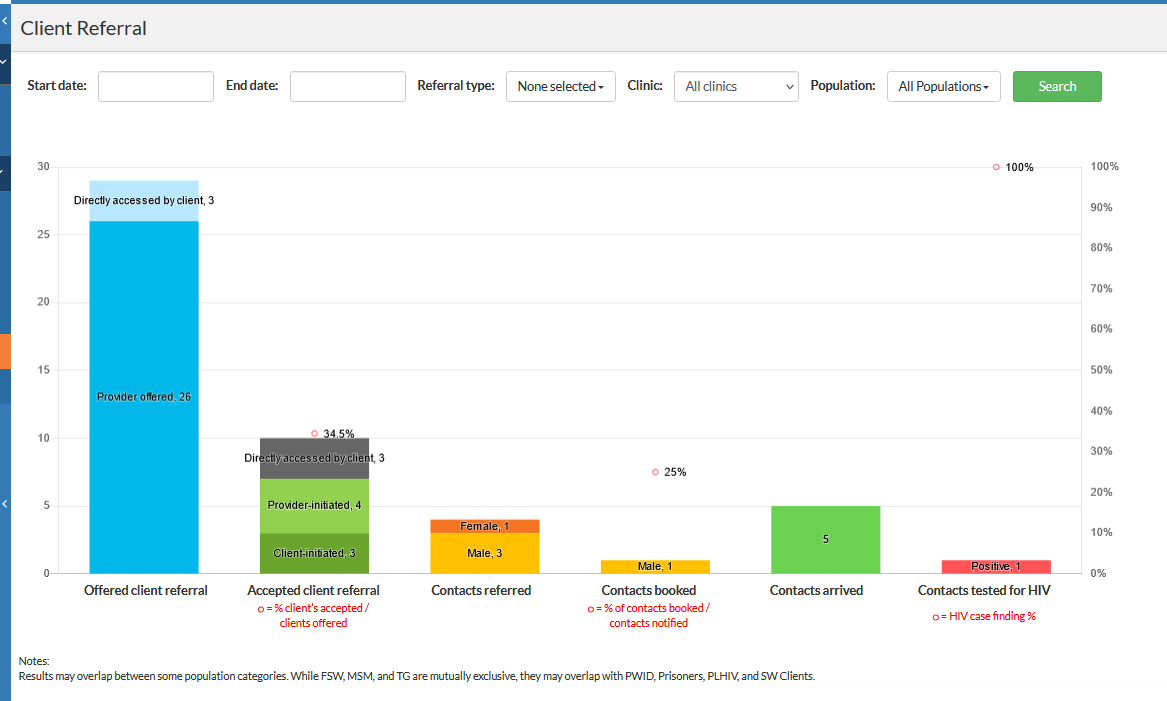
Task: Select the Client-initiated, 3 bar segment
Action: point(314,553)
